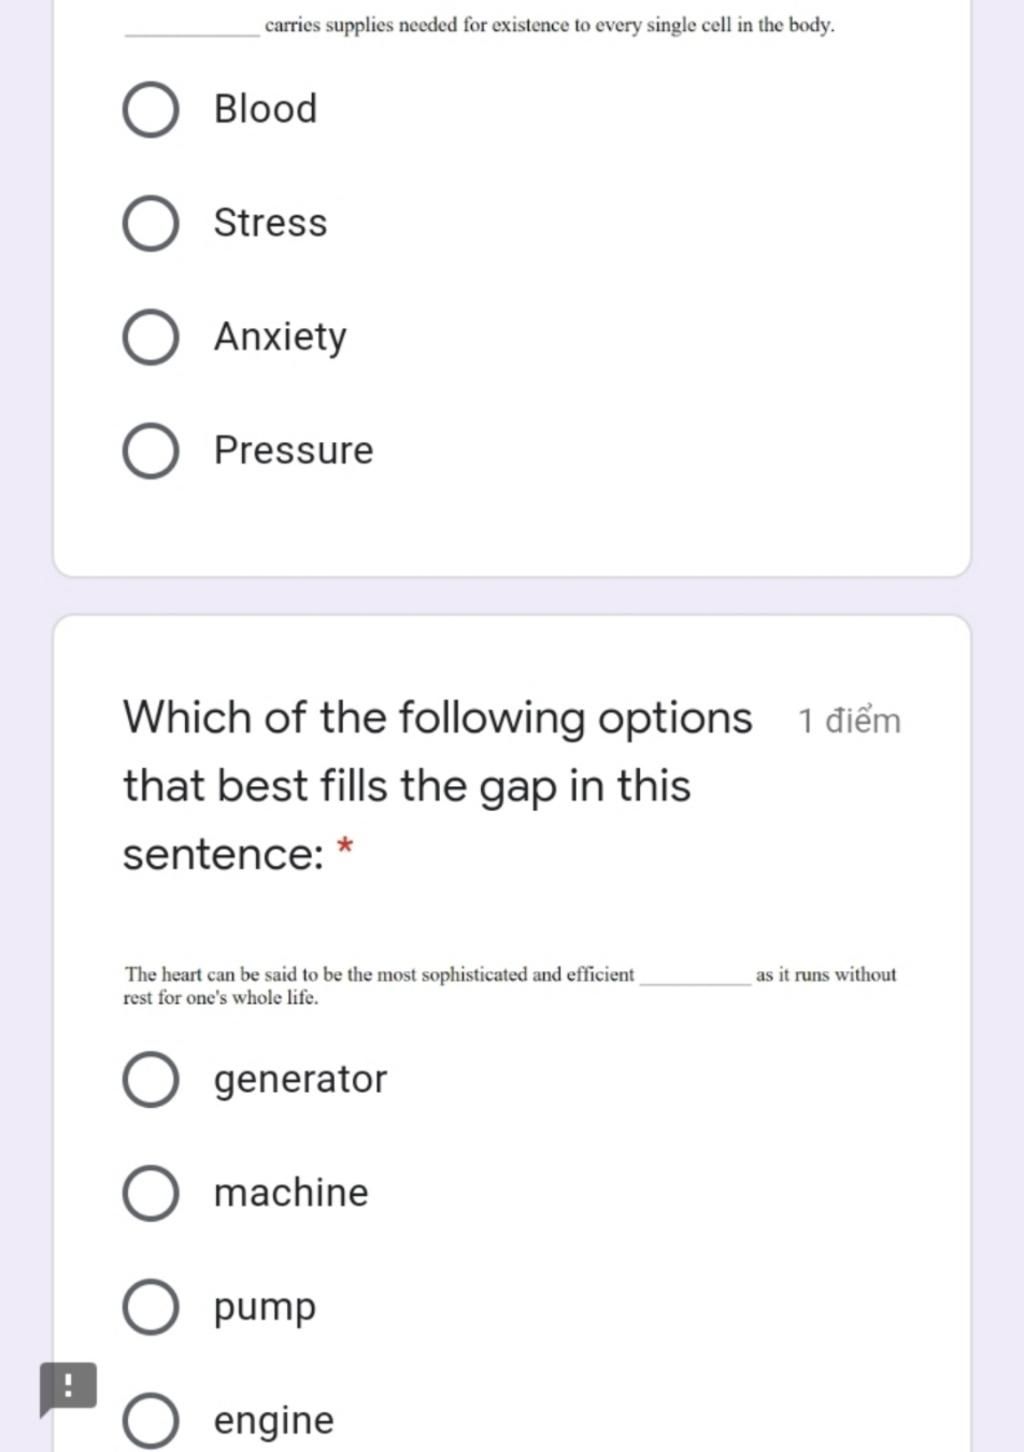
Task: Click the 'The heart can be said' sentence
Action: point(510,986)
